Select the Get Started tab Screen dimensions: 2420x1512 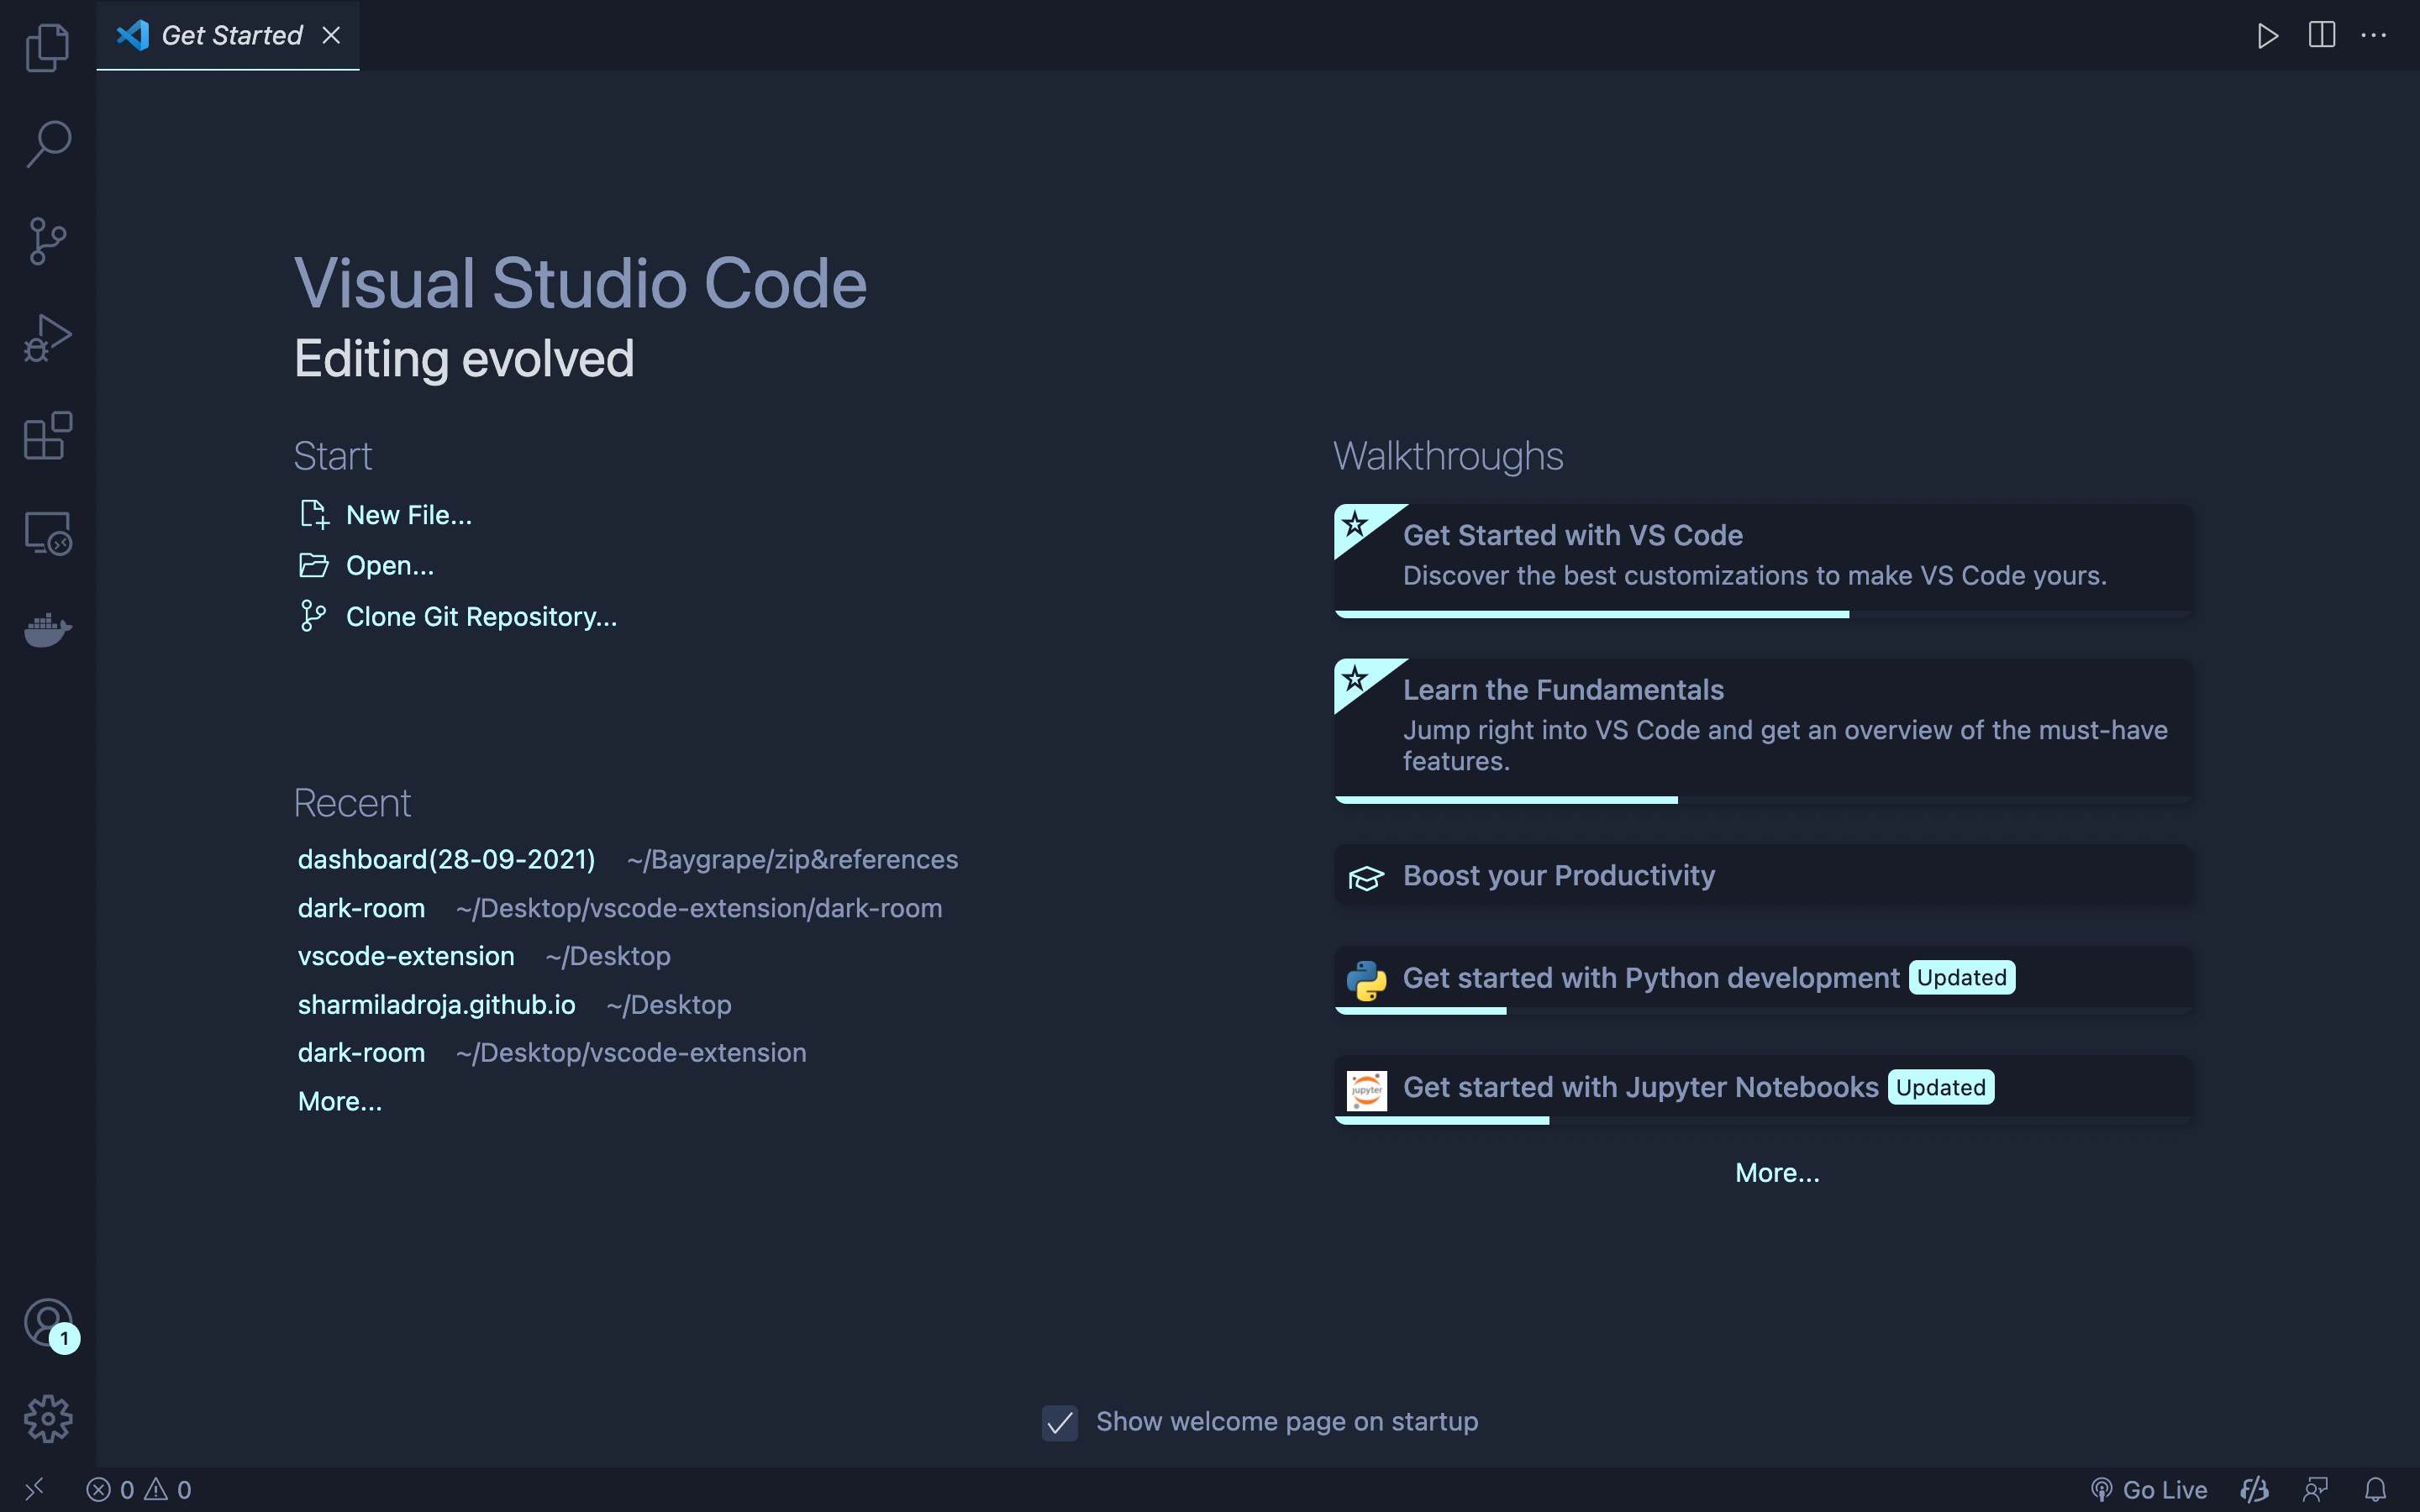(228, 35)
